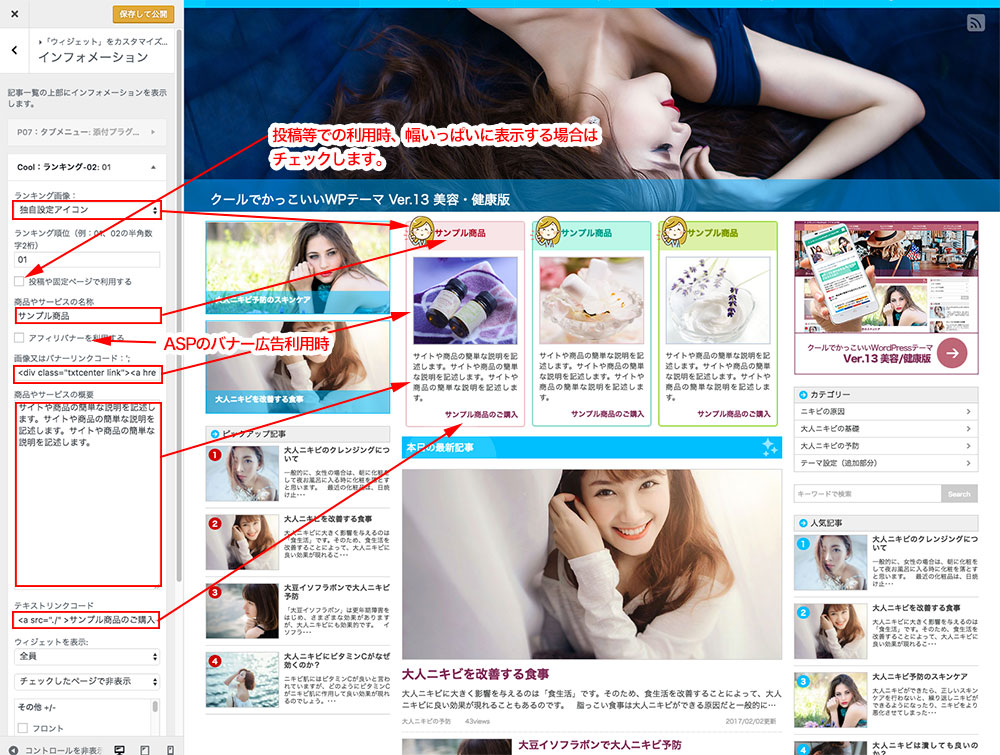Click red number 4 badge in pickup list

215,661
